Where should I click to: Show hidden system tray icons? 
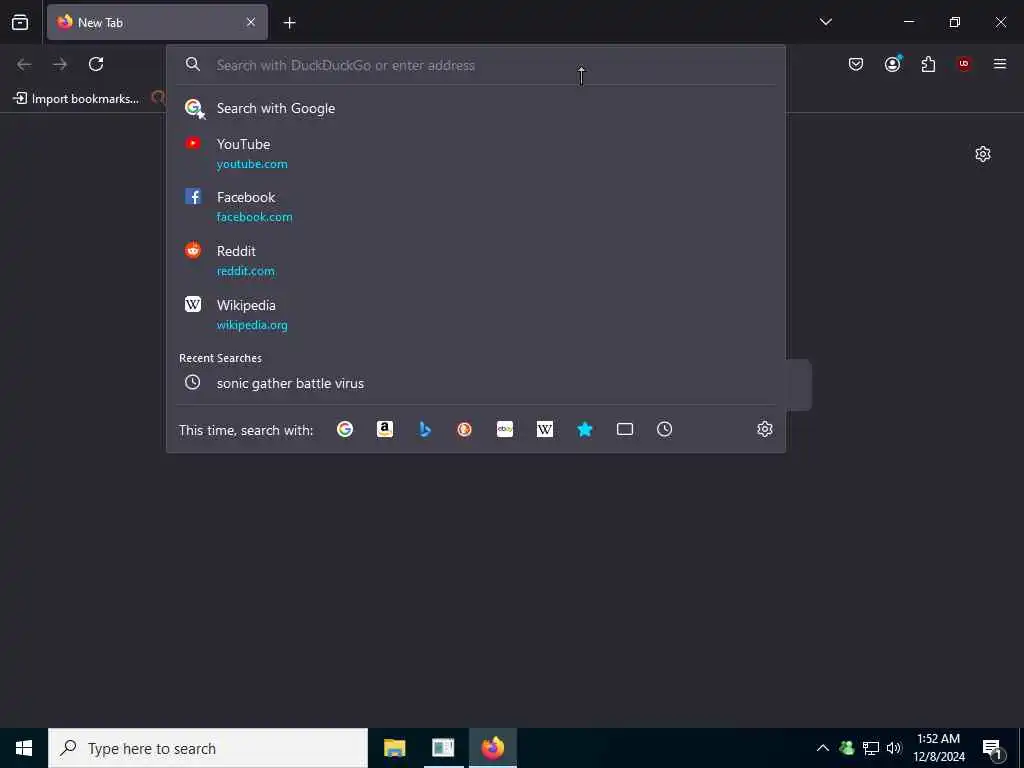823,748
